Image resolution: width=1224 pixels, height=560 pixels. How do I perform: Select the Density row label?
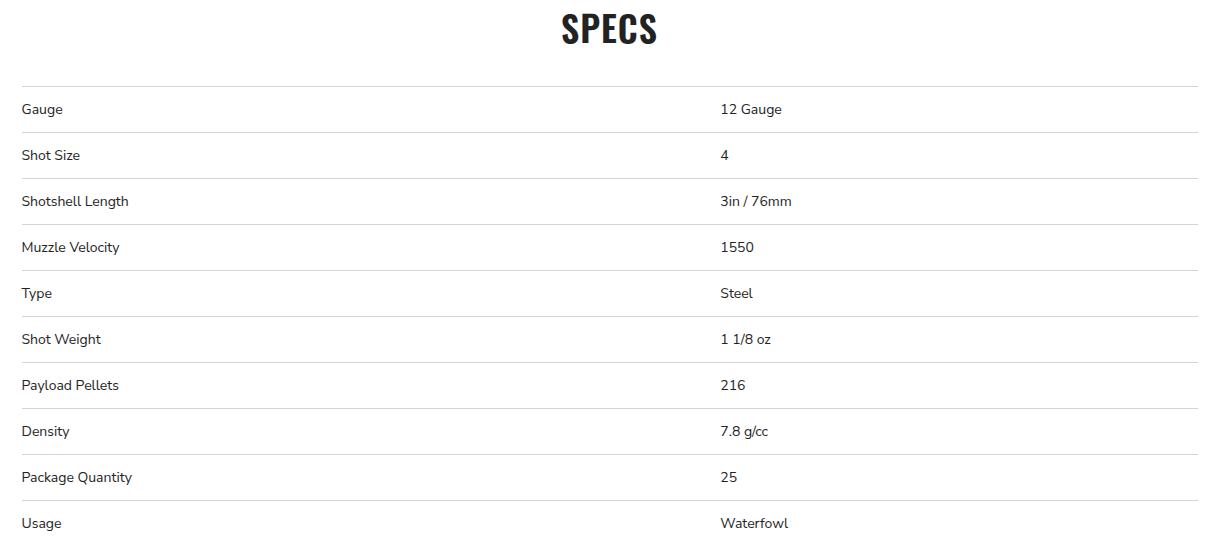click(x=46, y=432)
